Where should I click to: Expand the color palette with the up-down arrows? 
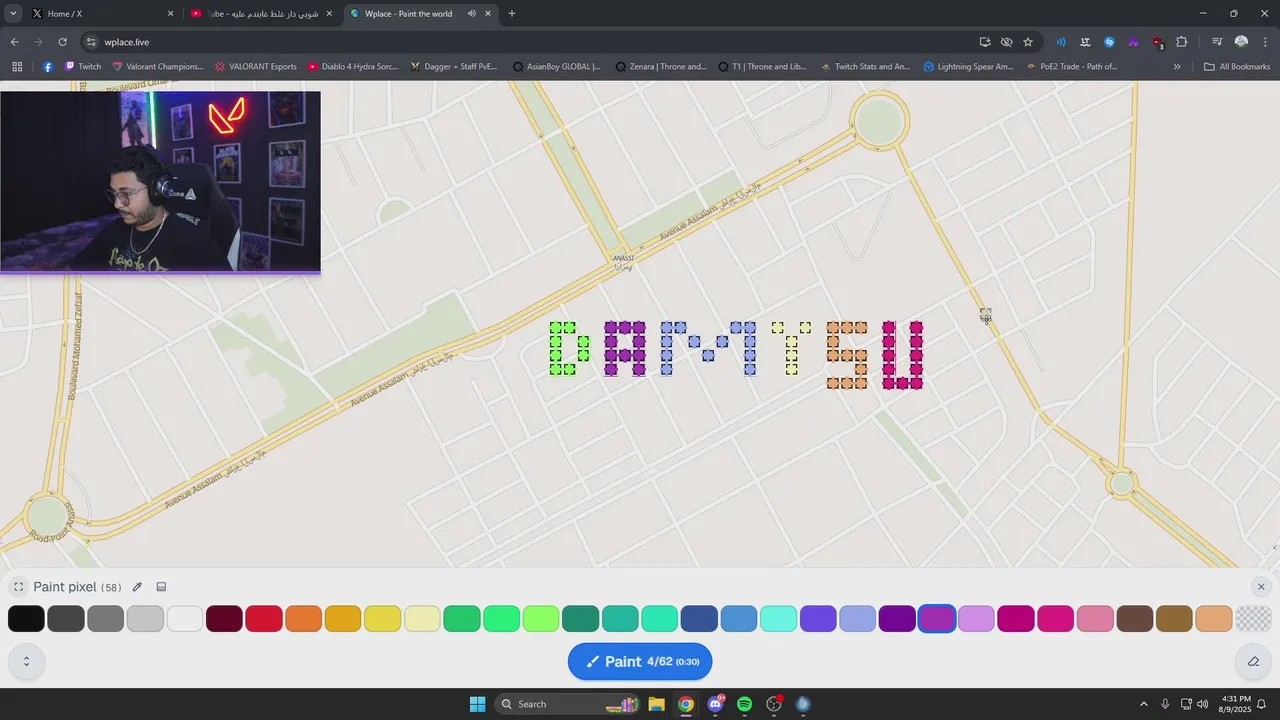click(26, 661)
